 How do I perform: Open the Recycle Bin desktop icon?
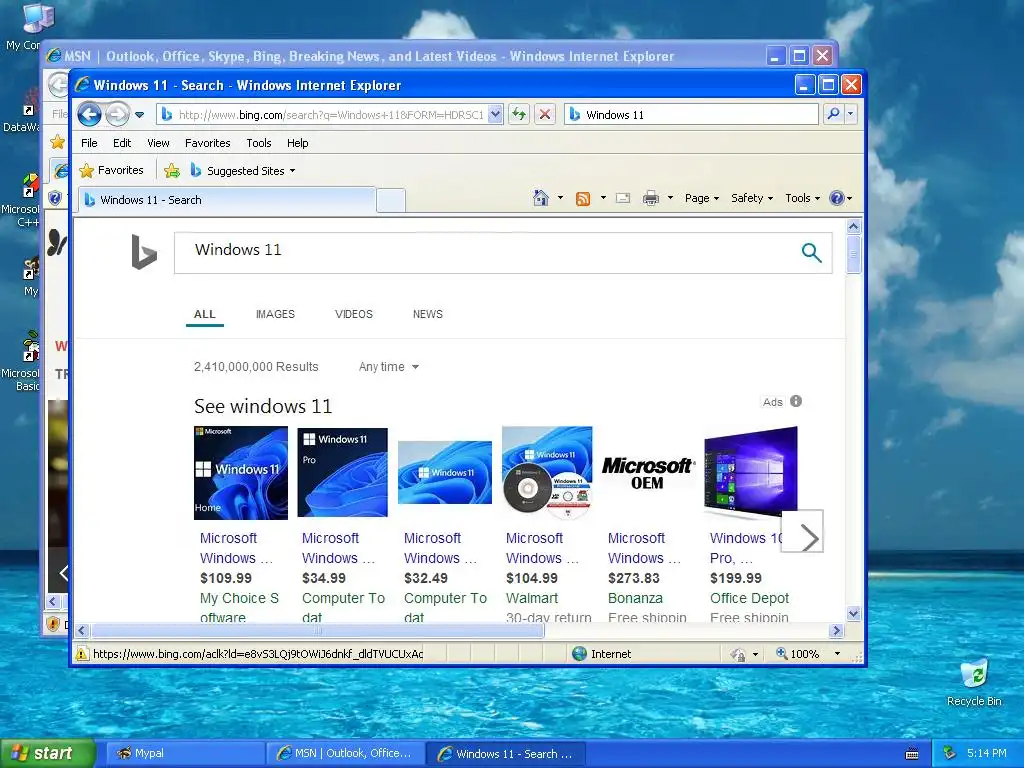pos(974,683)
